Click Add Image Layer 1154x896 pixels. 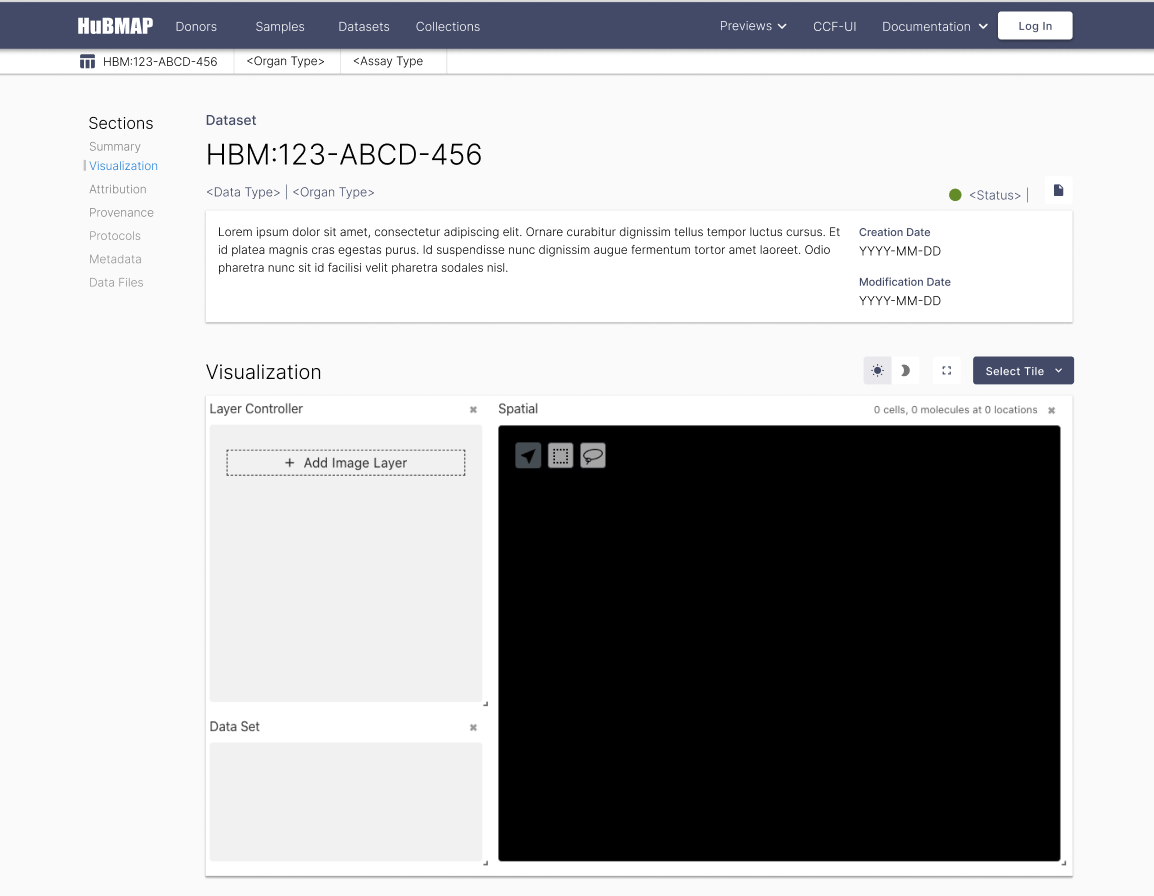pos(345,462)
